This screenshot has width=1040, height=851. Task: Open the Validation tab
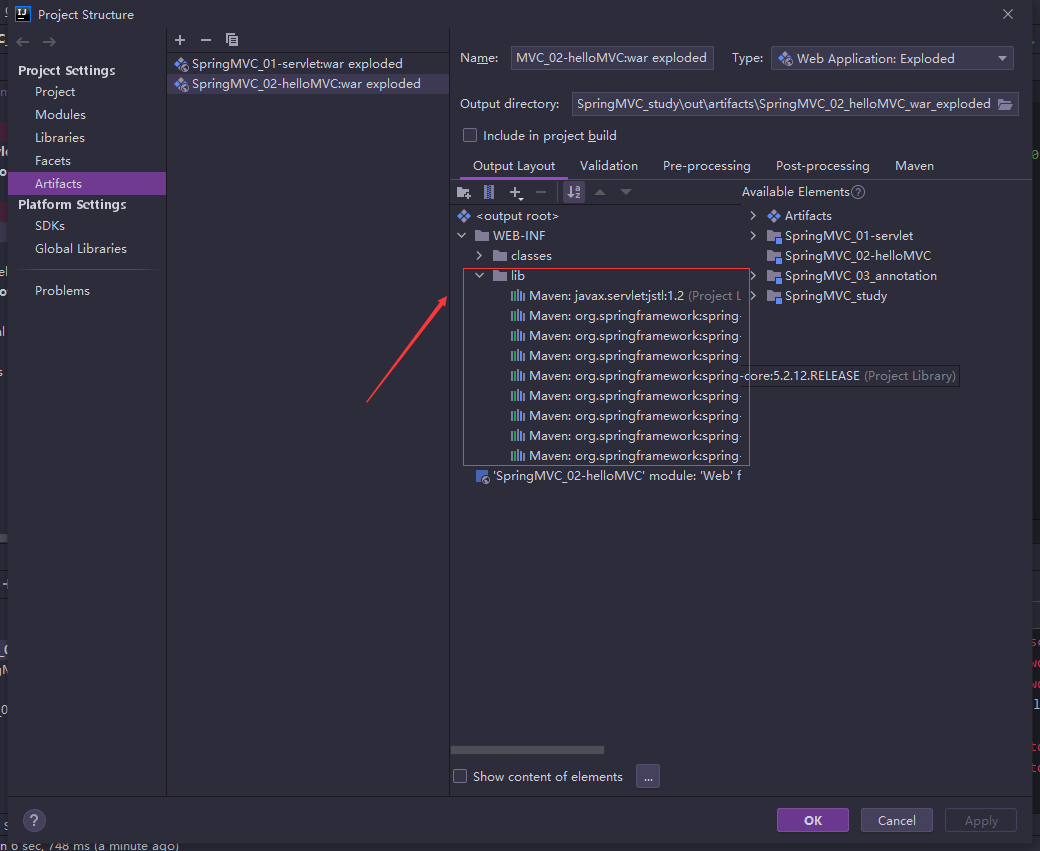609,166
